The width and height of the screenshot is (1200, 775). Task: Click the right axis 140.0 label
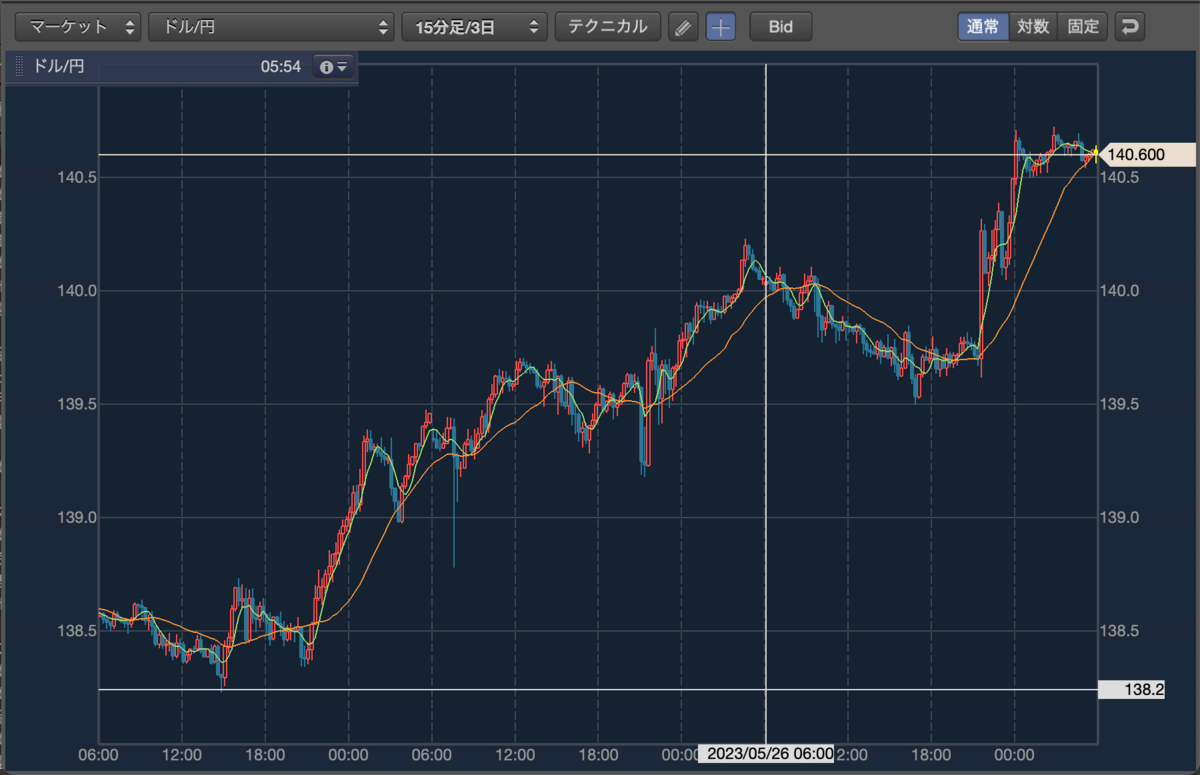[x=1121, y=291]
